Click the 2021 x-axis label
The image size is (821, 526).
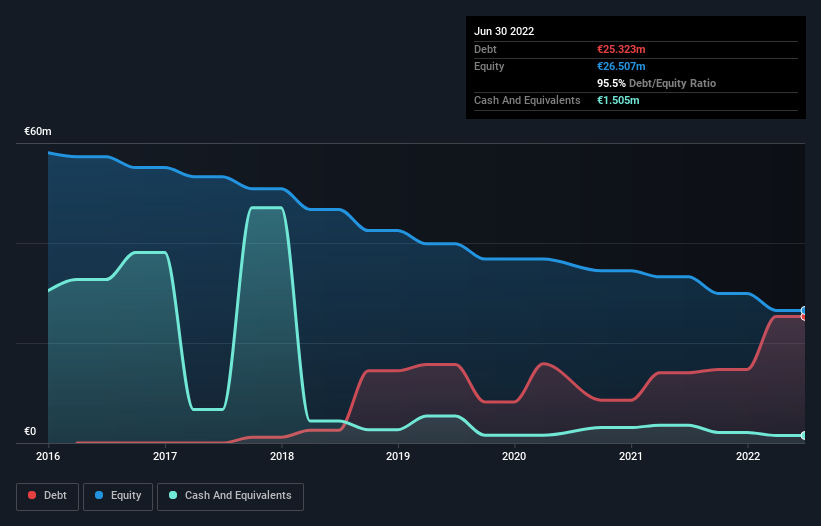click(631, 456)
